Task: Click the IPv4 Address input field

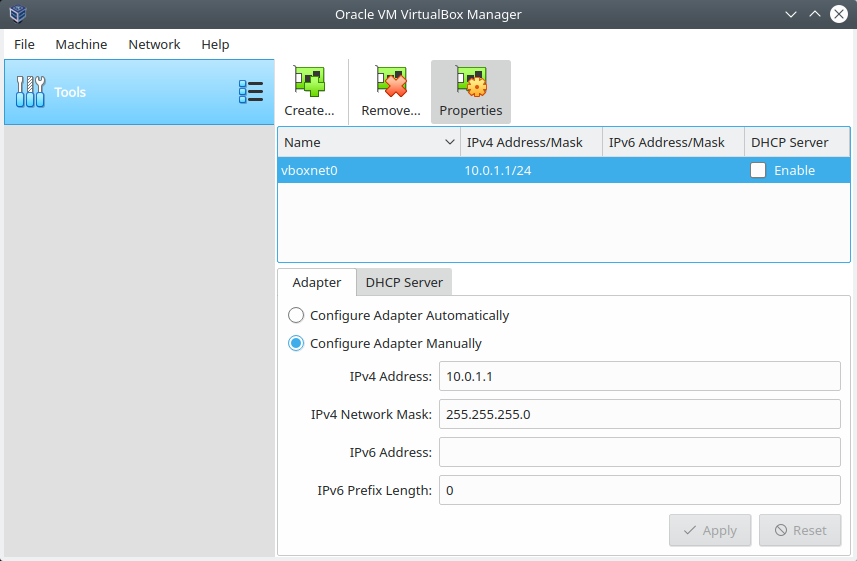Action: [x=639, y=376]
